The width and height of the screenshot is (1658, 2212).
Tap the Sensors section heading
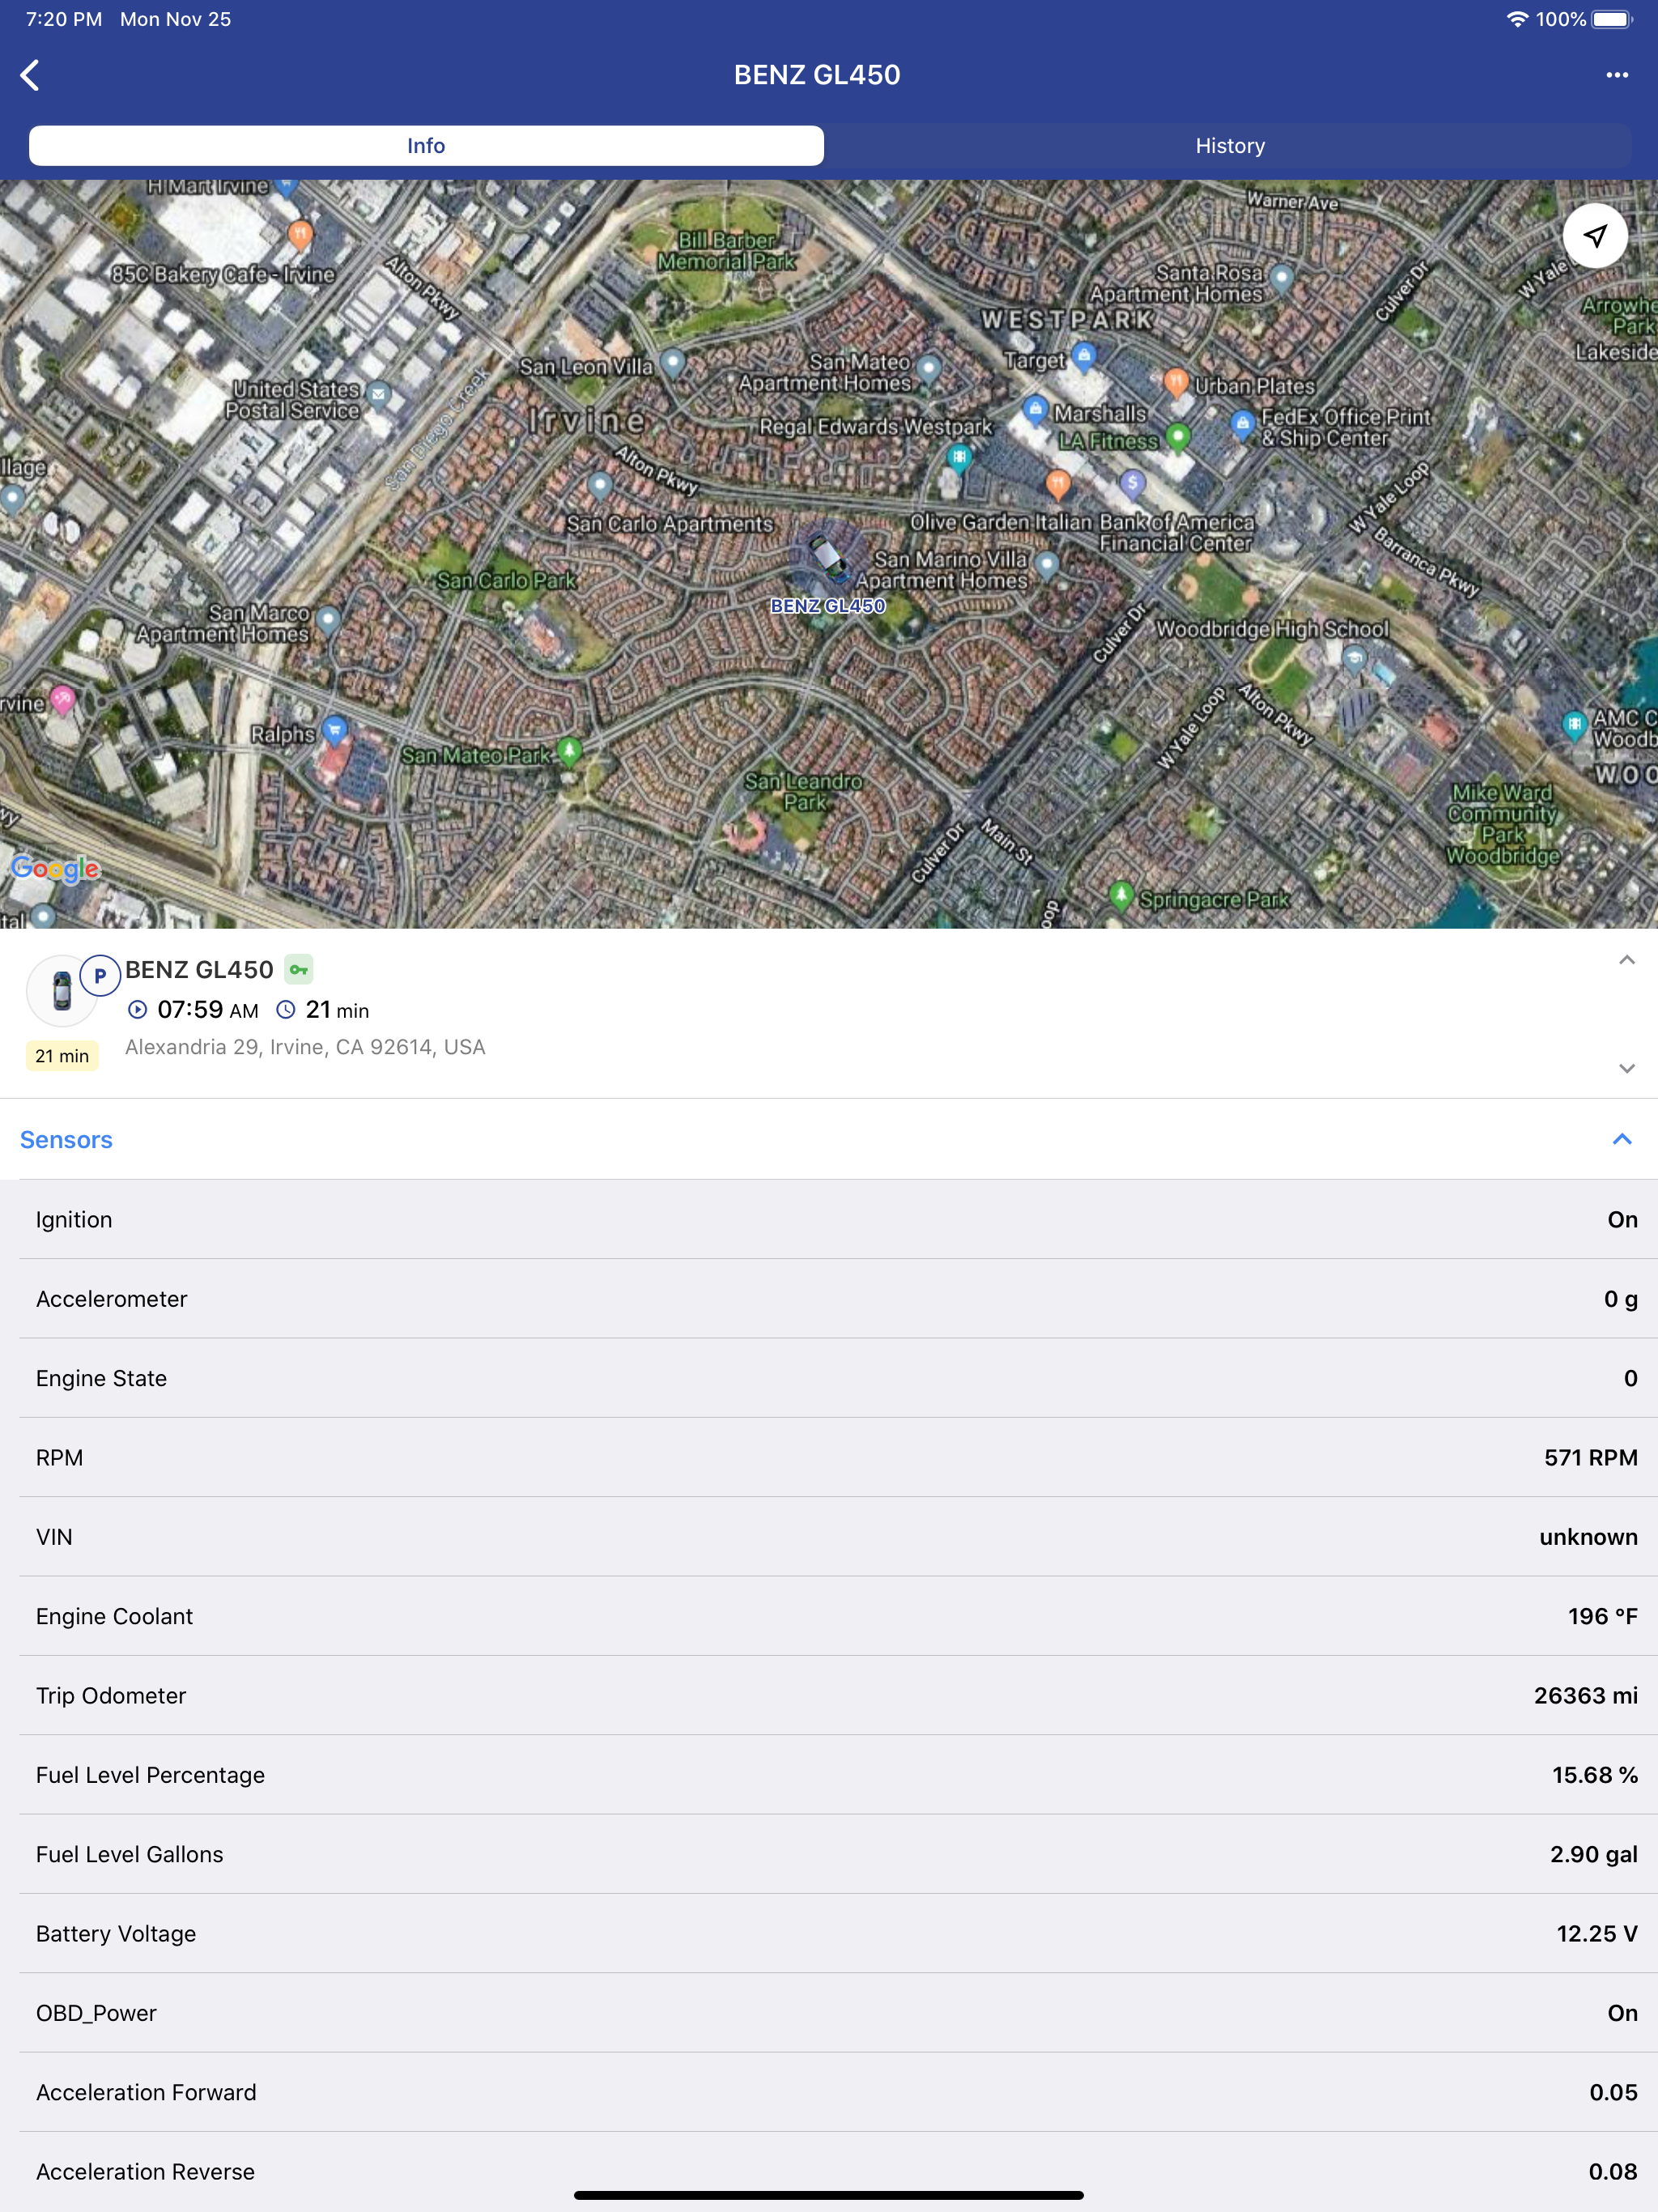click(x=66, y=1140)
